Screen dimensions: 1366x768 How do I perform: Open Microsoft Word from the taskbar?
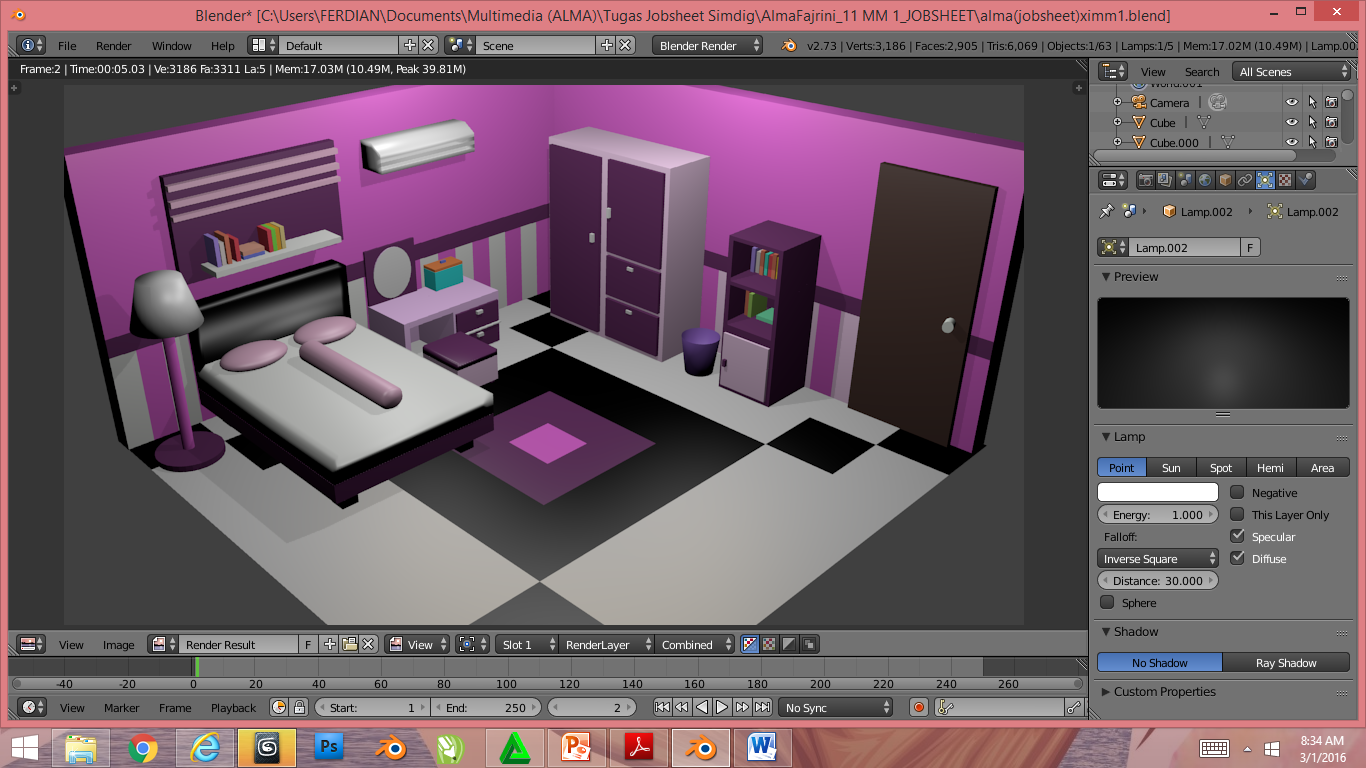(x=762, y=747)
